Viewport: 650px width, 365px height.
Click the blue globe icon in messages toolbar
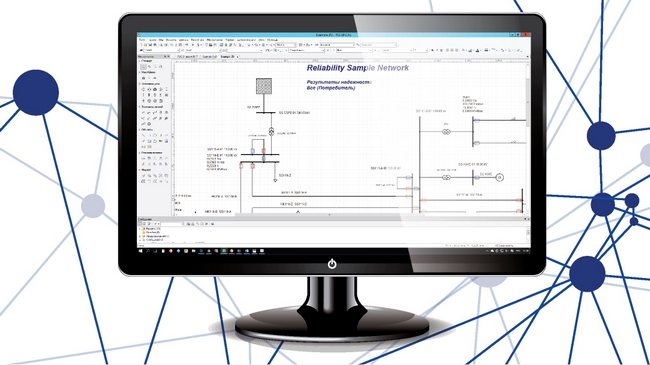[213, 224]
